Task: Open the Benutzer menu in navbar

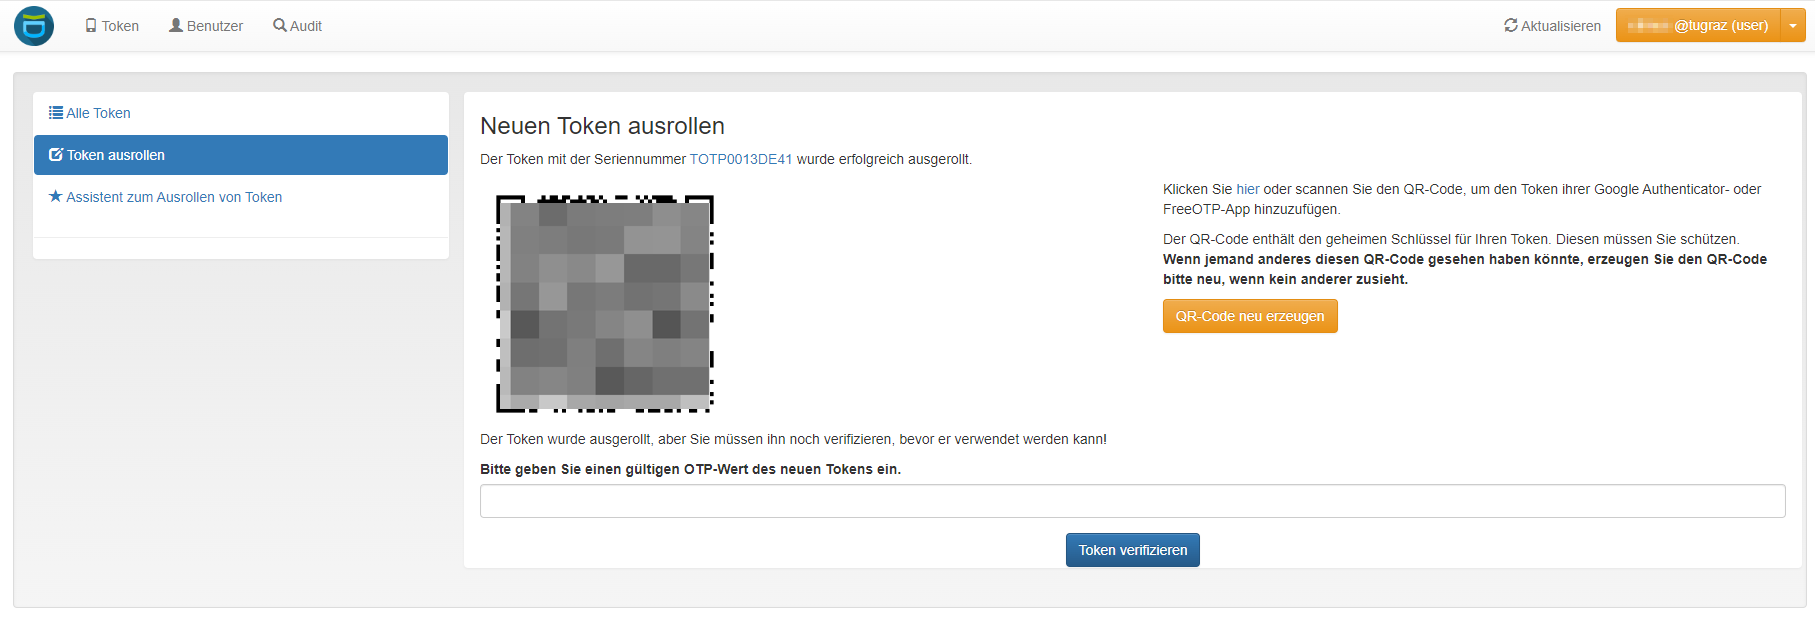Action: [x=206, y=26]
